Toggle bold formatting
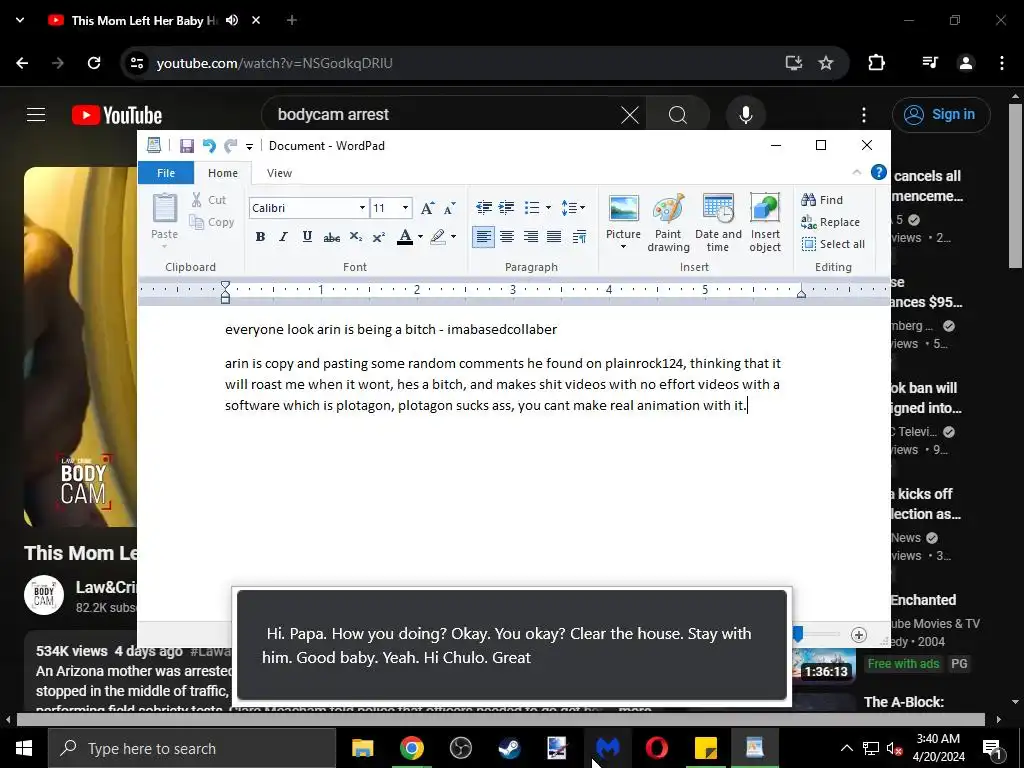1024x768 pixels. [x=260, y=236]
